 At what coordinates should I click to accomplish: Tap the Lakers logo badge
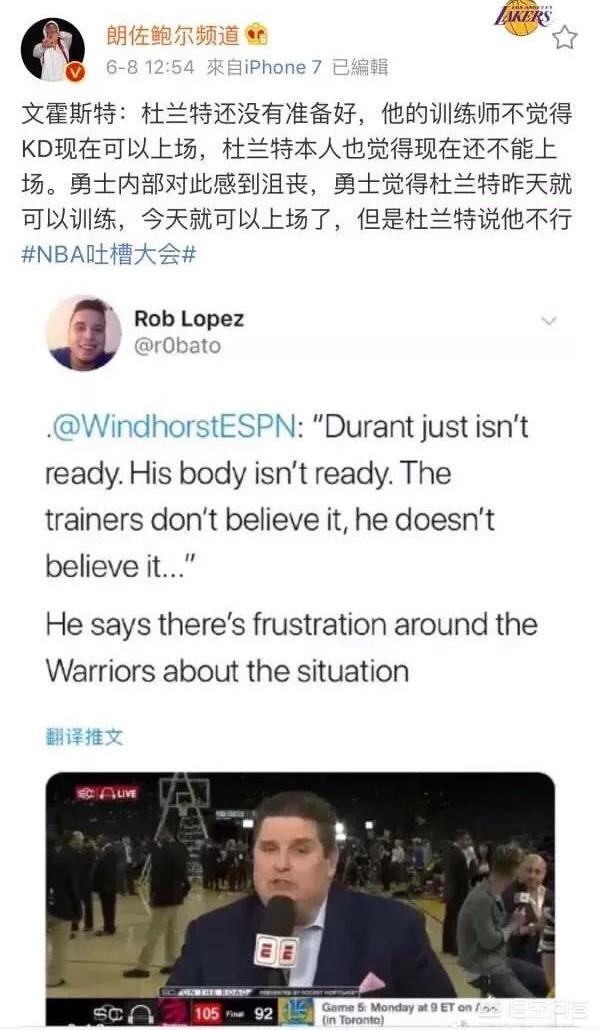click(x=524, y=17)
